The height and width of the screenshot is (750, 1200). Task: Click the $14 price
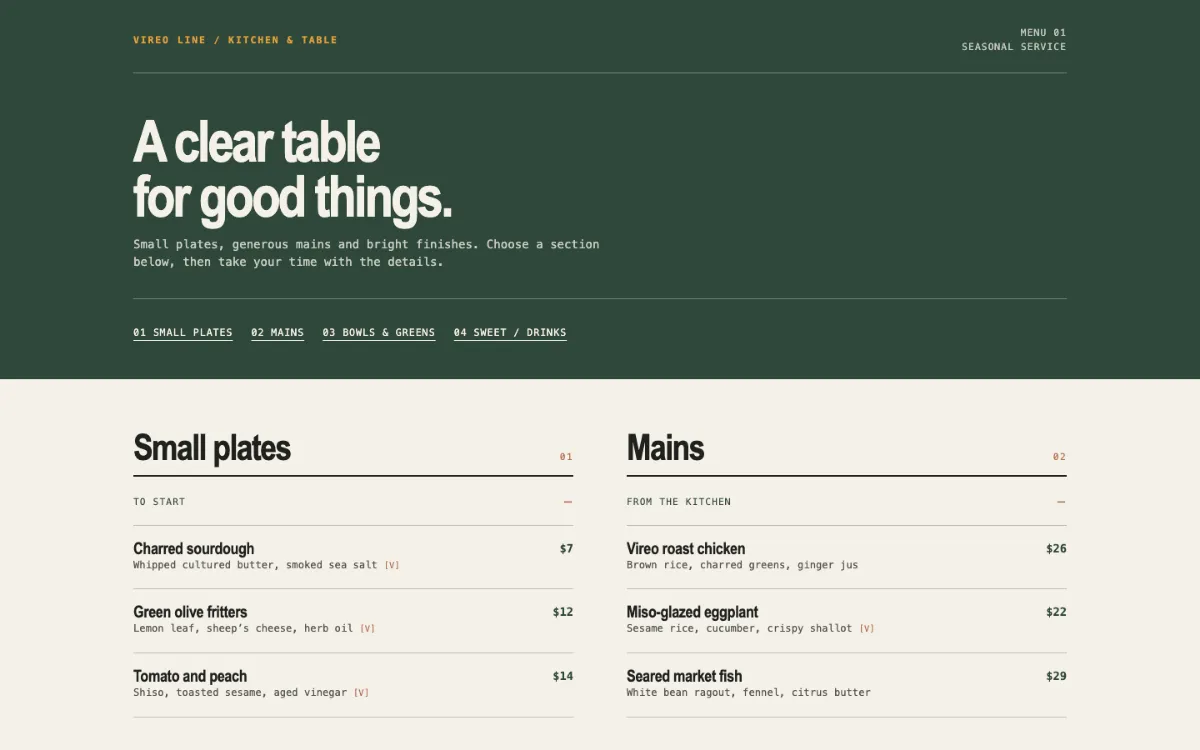pyautogui.click(x=563, y=676)
